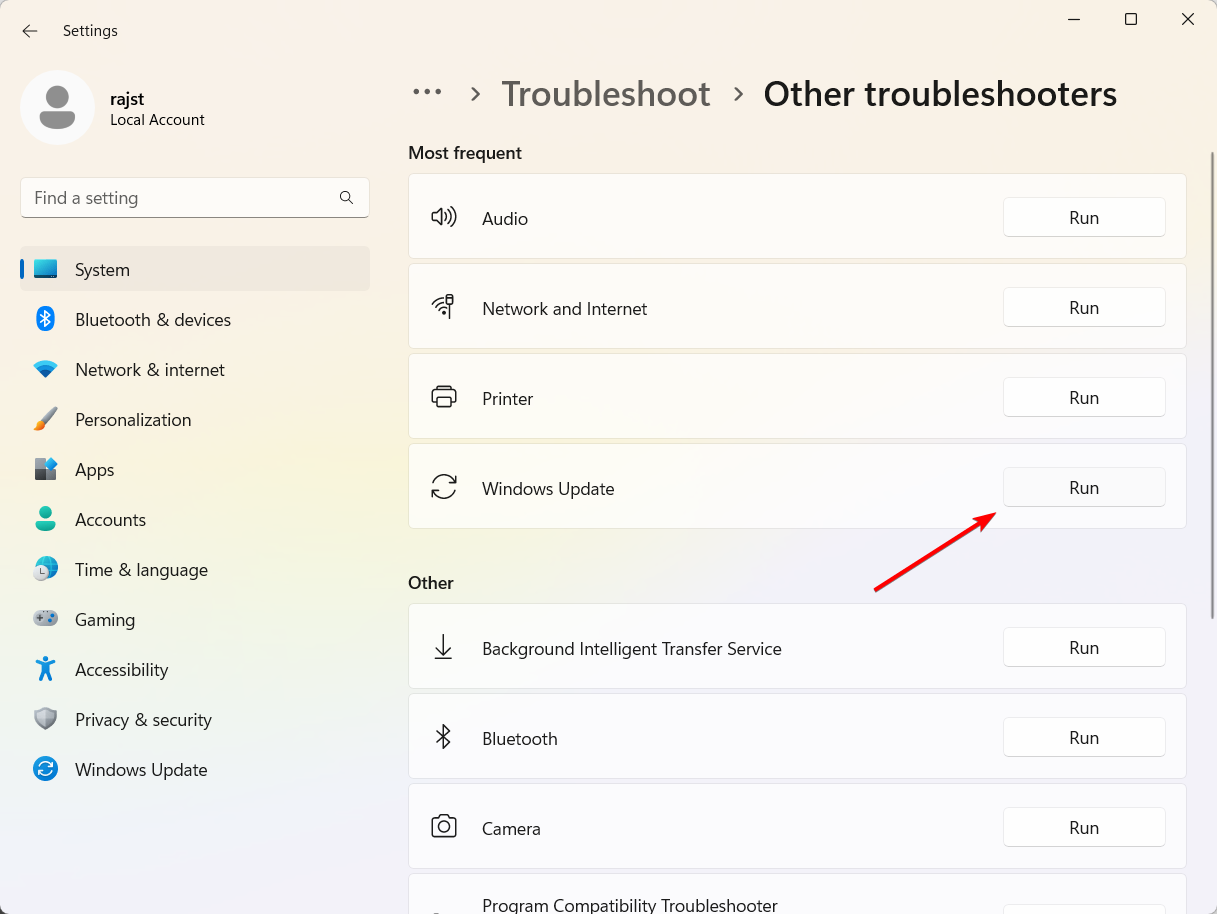1217x914 pixels.
Task: Run the Printer troubleshooter
Action: tap(1084, 397)
